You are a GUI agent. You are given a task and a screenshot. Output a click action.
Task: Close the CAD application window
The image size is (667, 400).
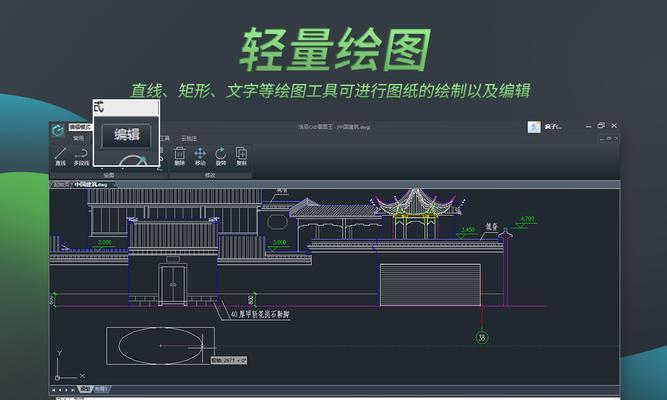pyautogui.click(x=614, y=126)
